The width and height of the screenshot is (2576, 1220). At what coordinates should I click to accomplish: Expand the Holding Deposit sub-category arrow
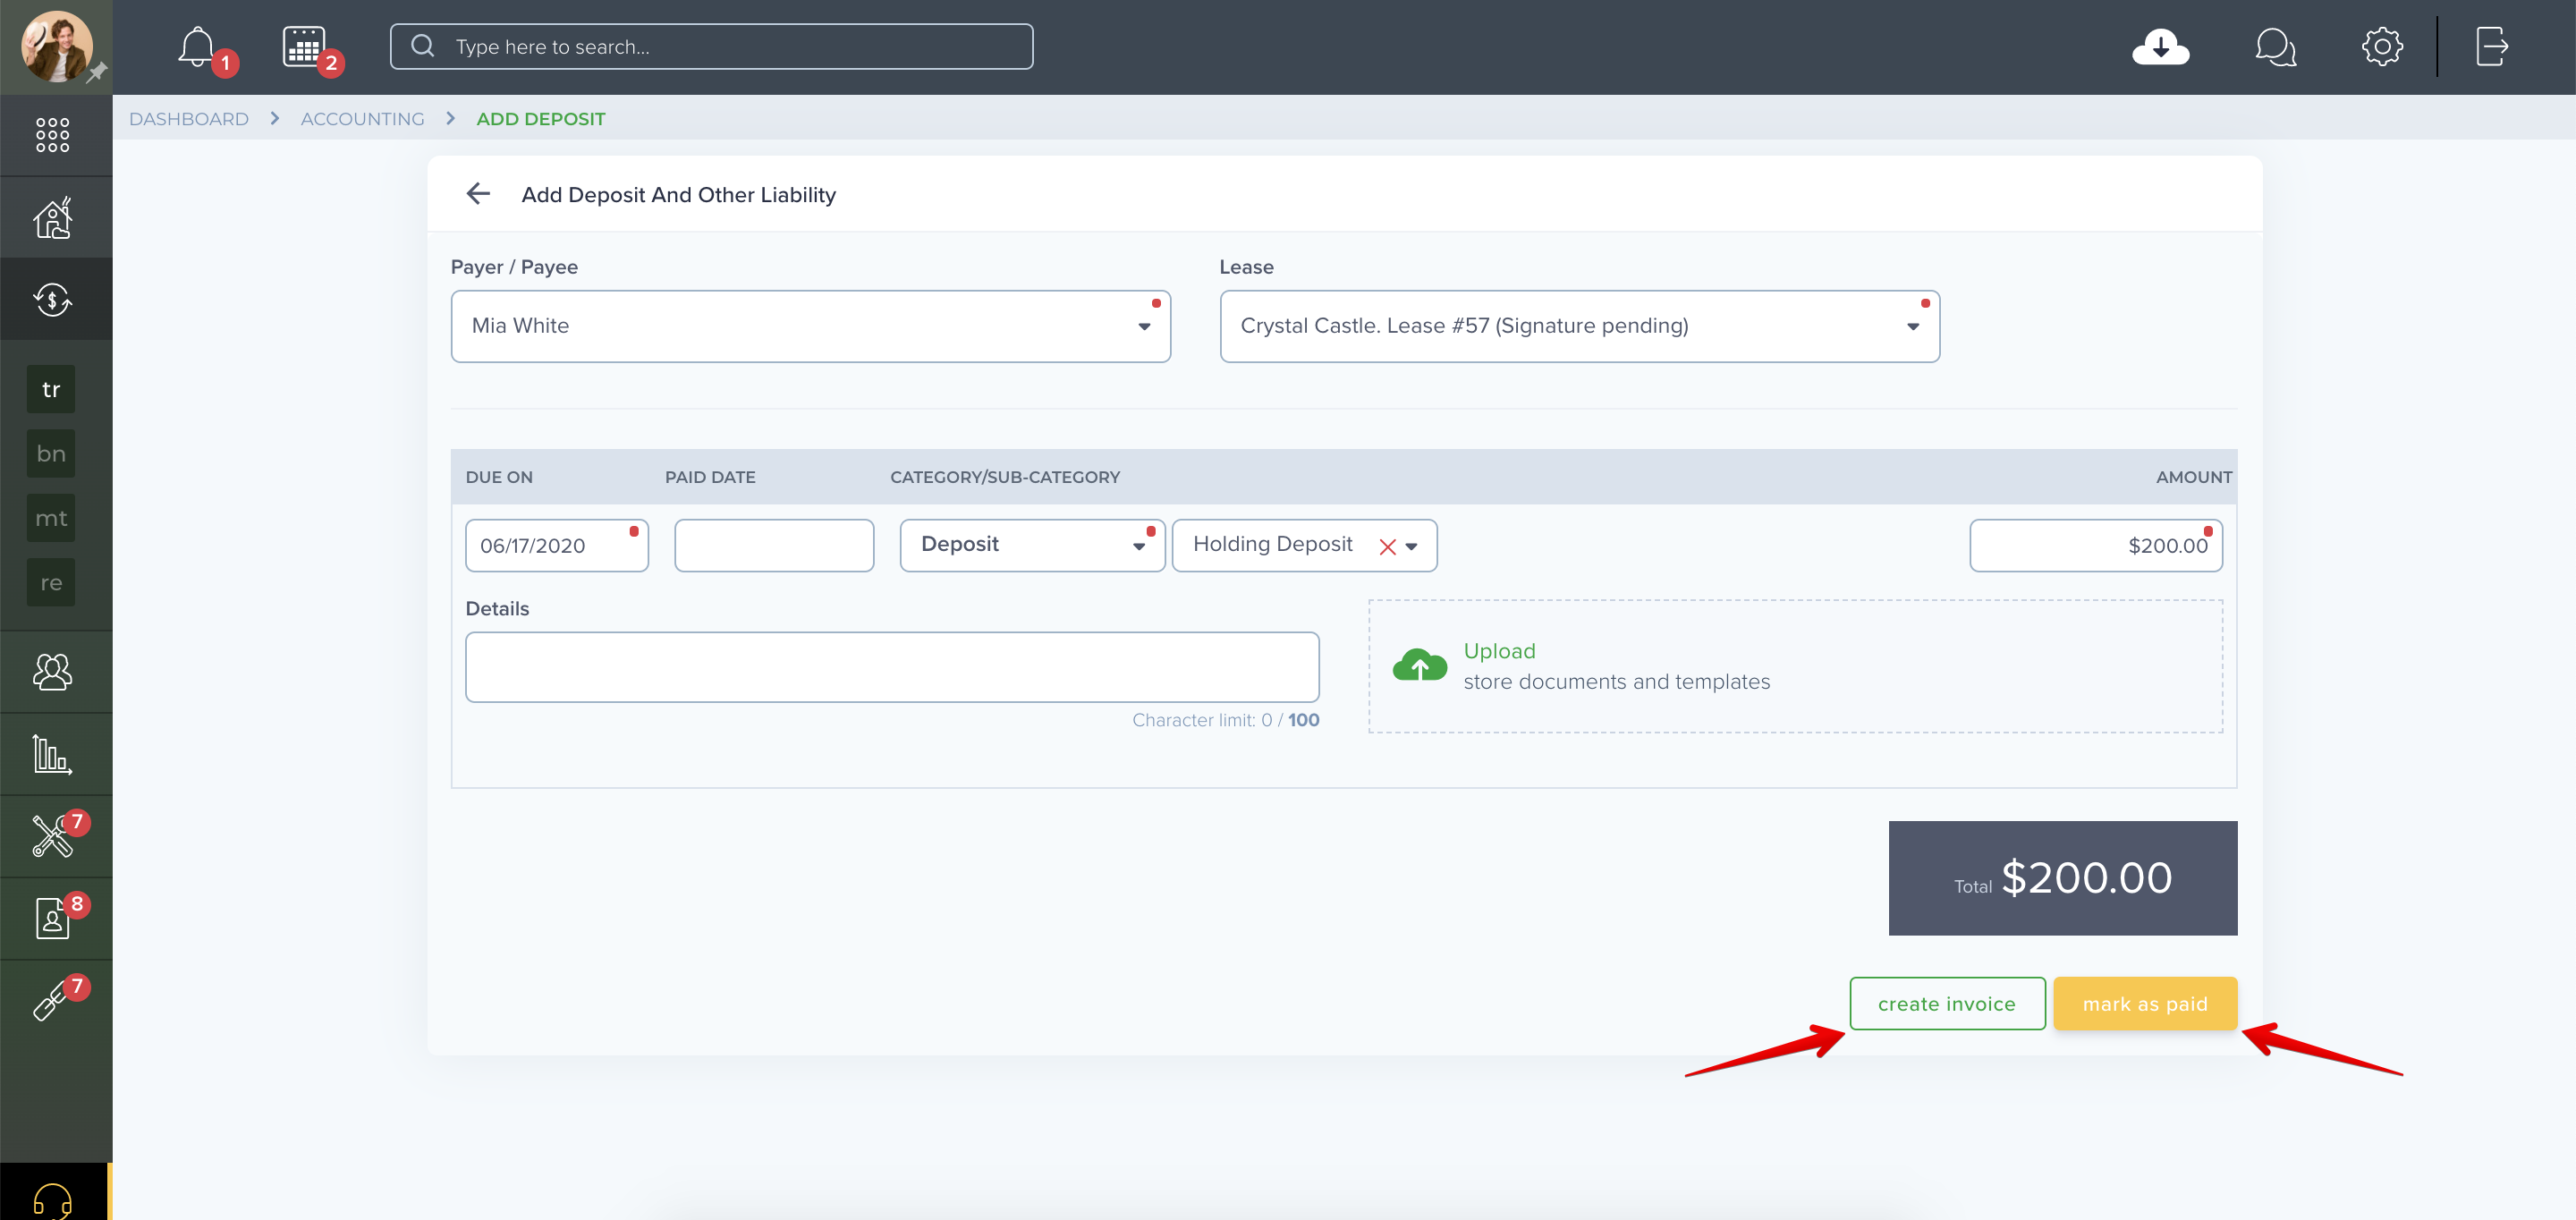pos(1411,547)
